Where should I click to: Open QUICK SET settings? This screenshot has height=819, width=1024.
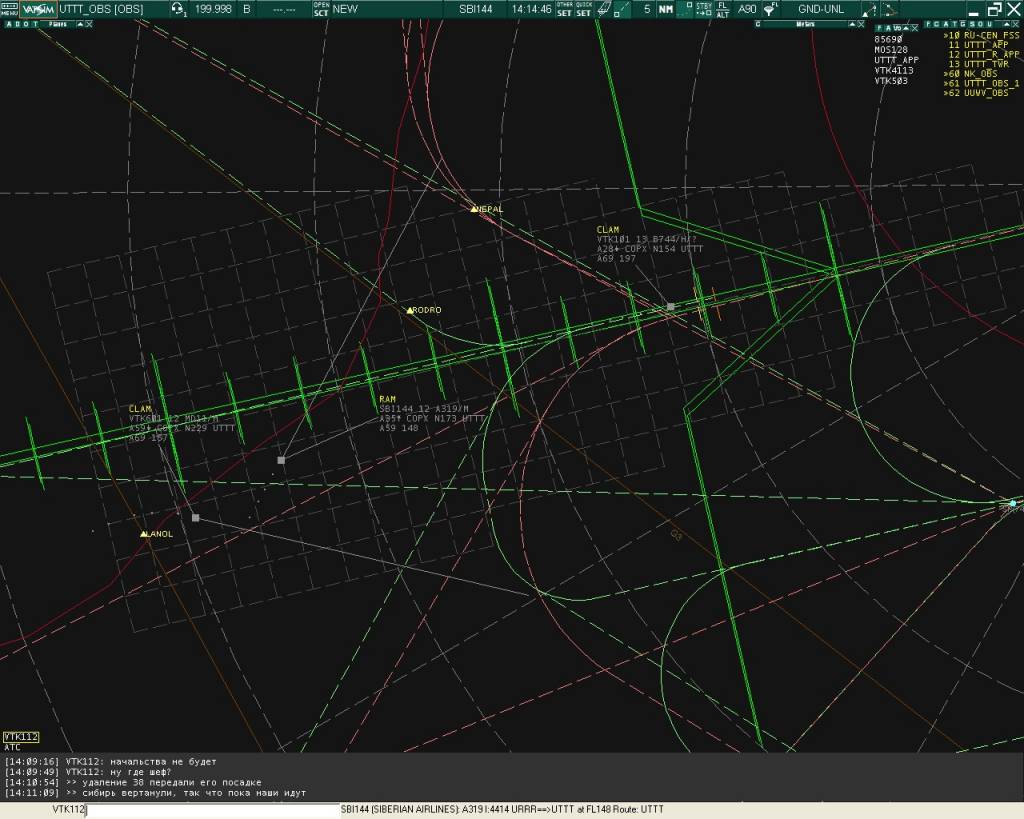coord(583,9)
